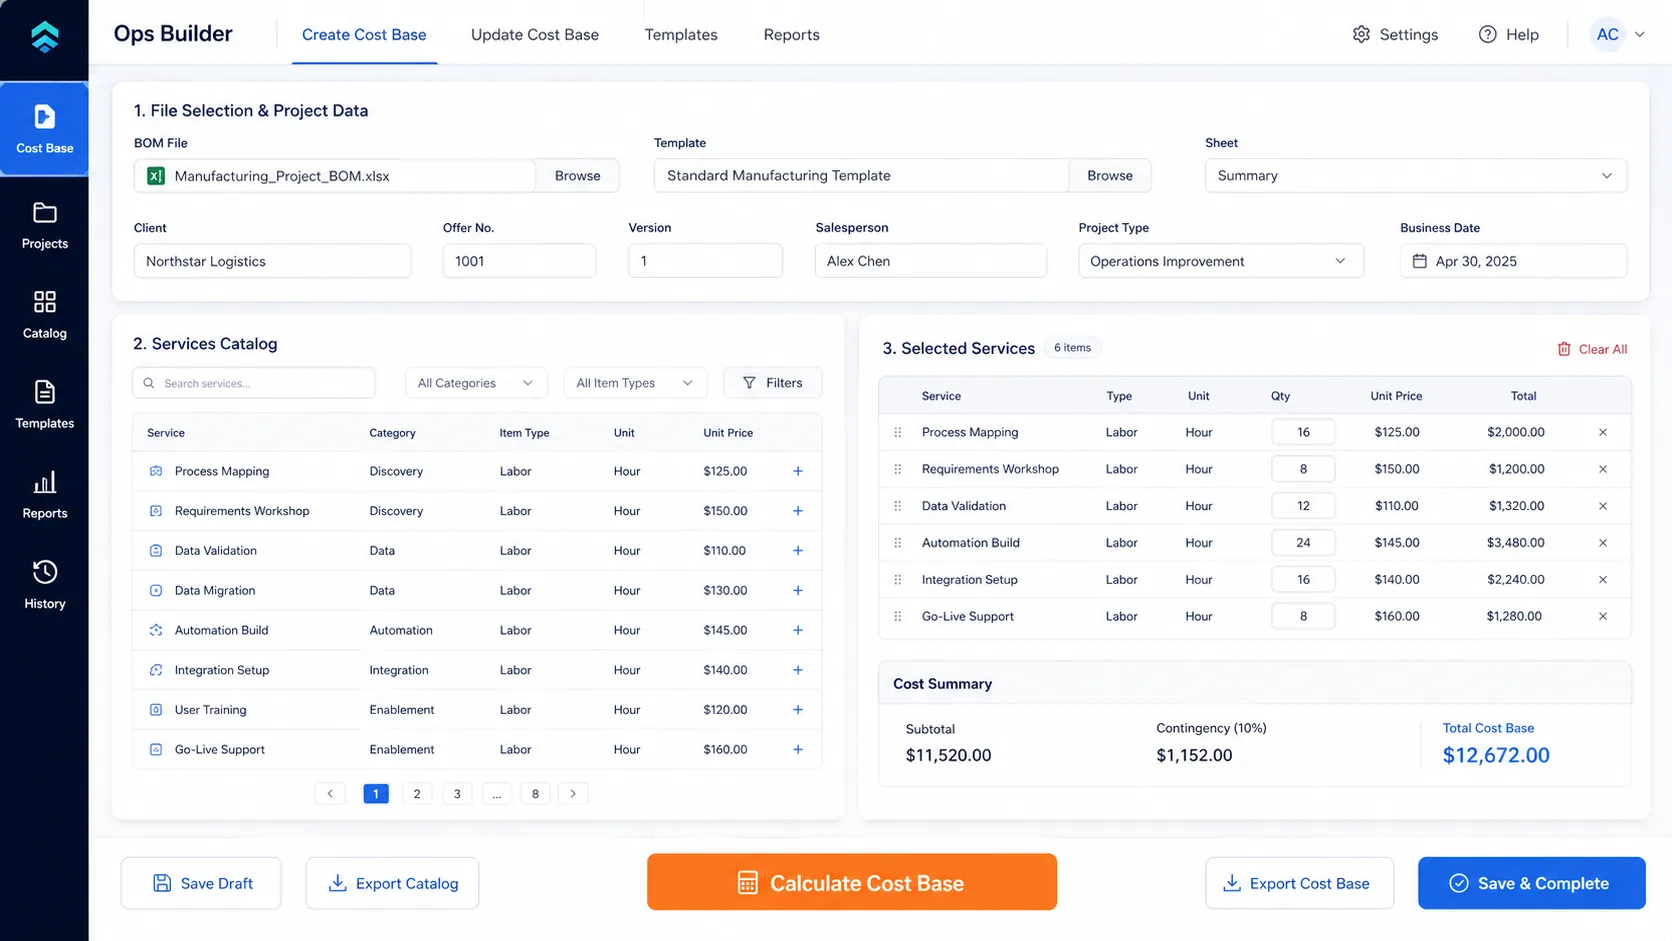
Task: Remove Automation Build from selected services
Action: click(1603, 543)
